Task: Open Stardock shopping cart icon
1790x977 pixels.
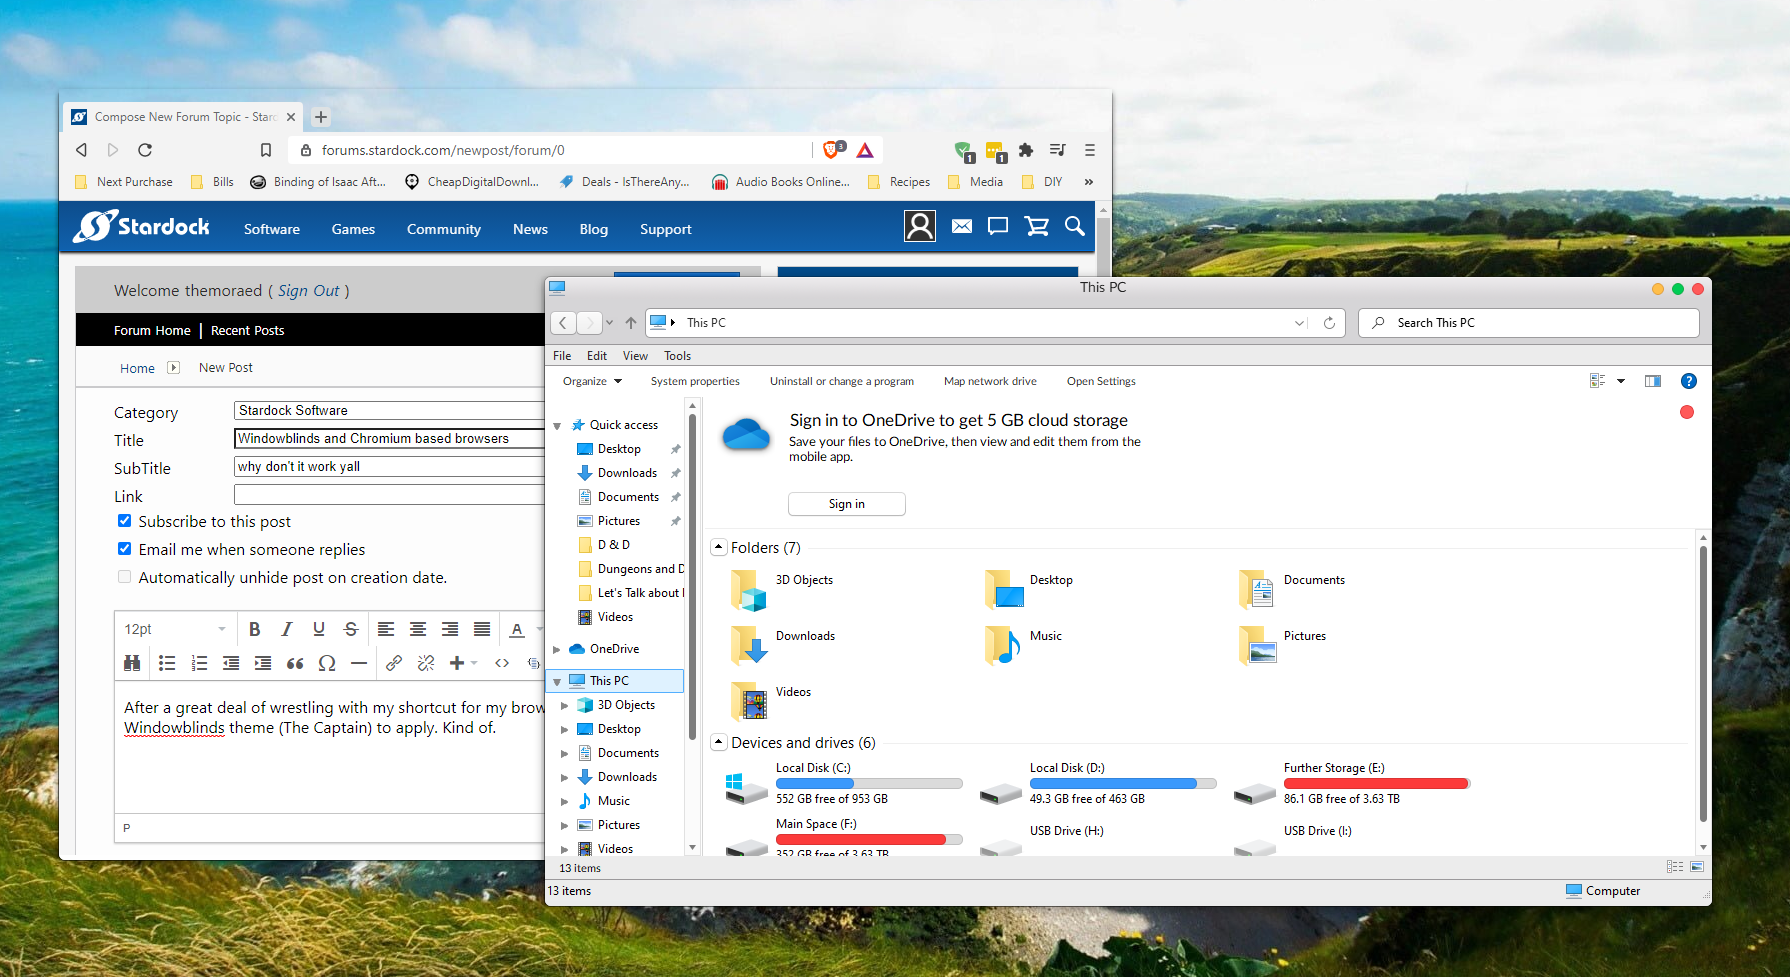Action: click(1037, 226)
